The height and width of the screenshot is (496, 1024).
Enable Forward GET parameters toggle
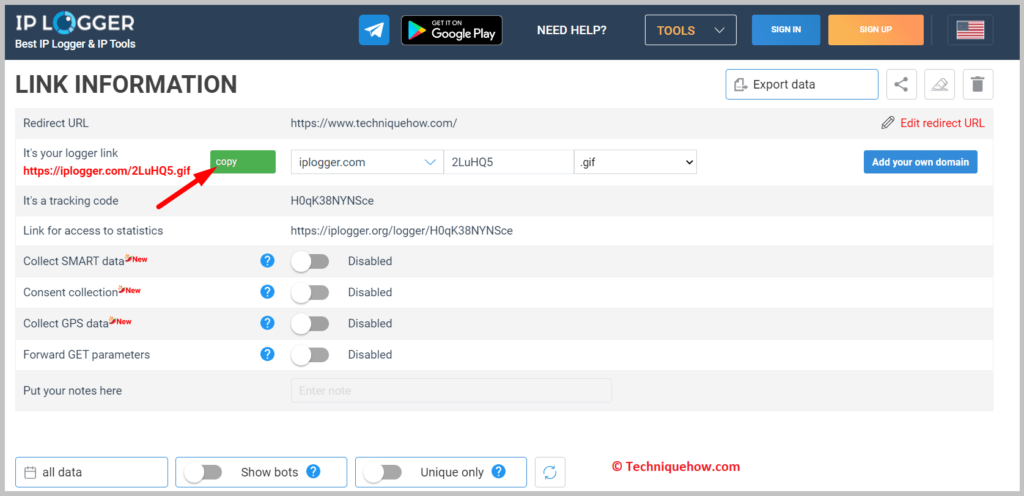point(310,354)
